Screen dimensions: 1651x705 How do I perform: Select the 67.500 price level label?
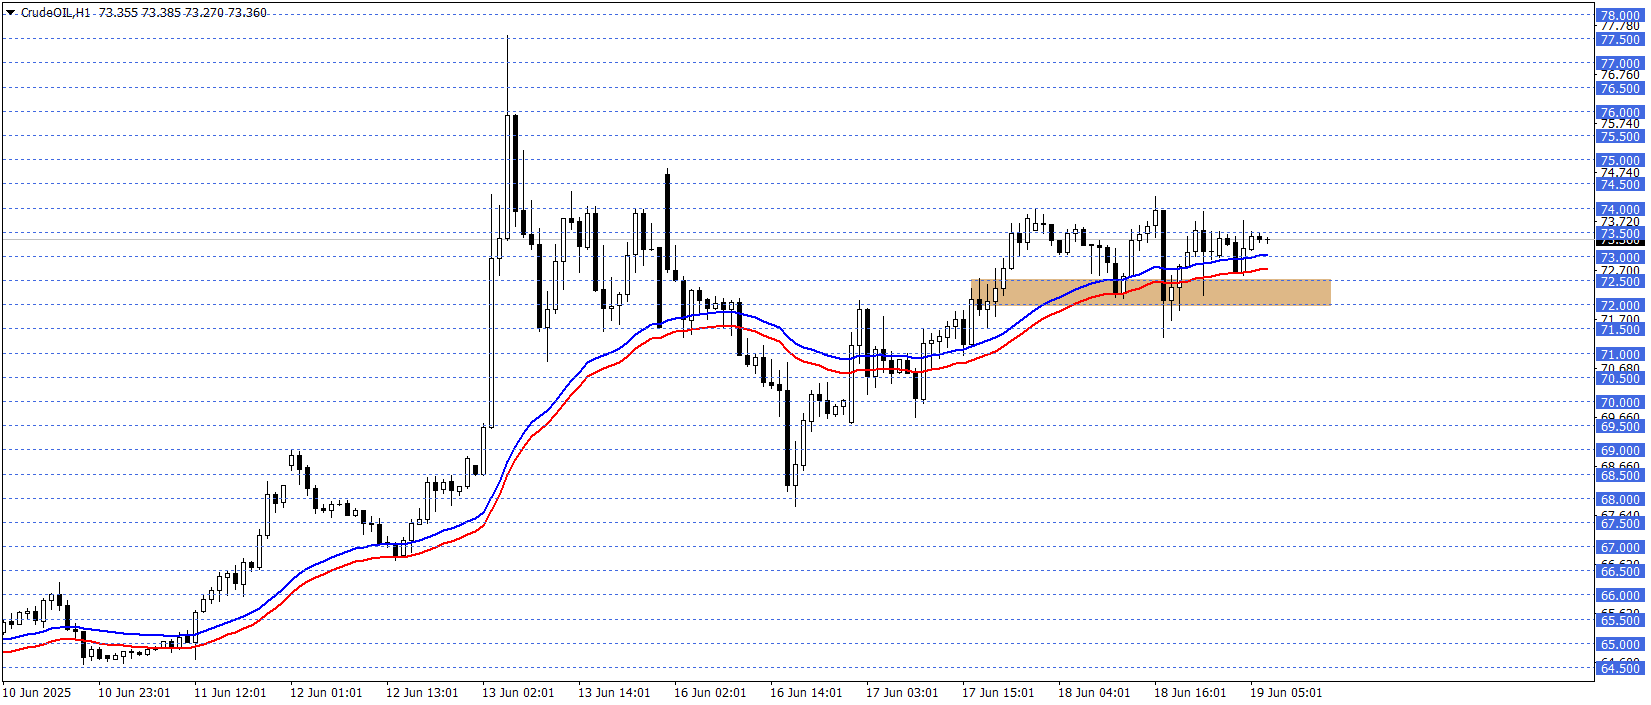1620,524
